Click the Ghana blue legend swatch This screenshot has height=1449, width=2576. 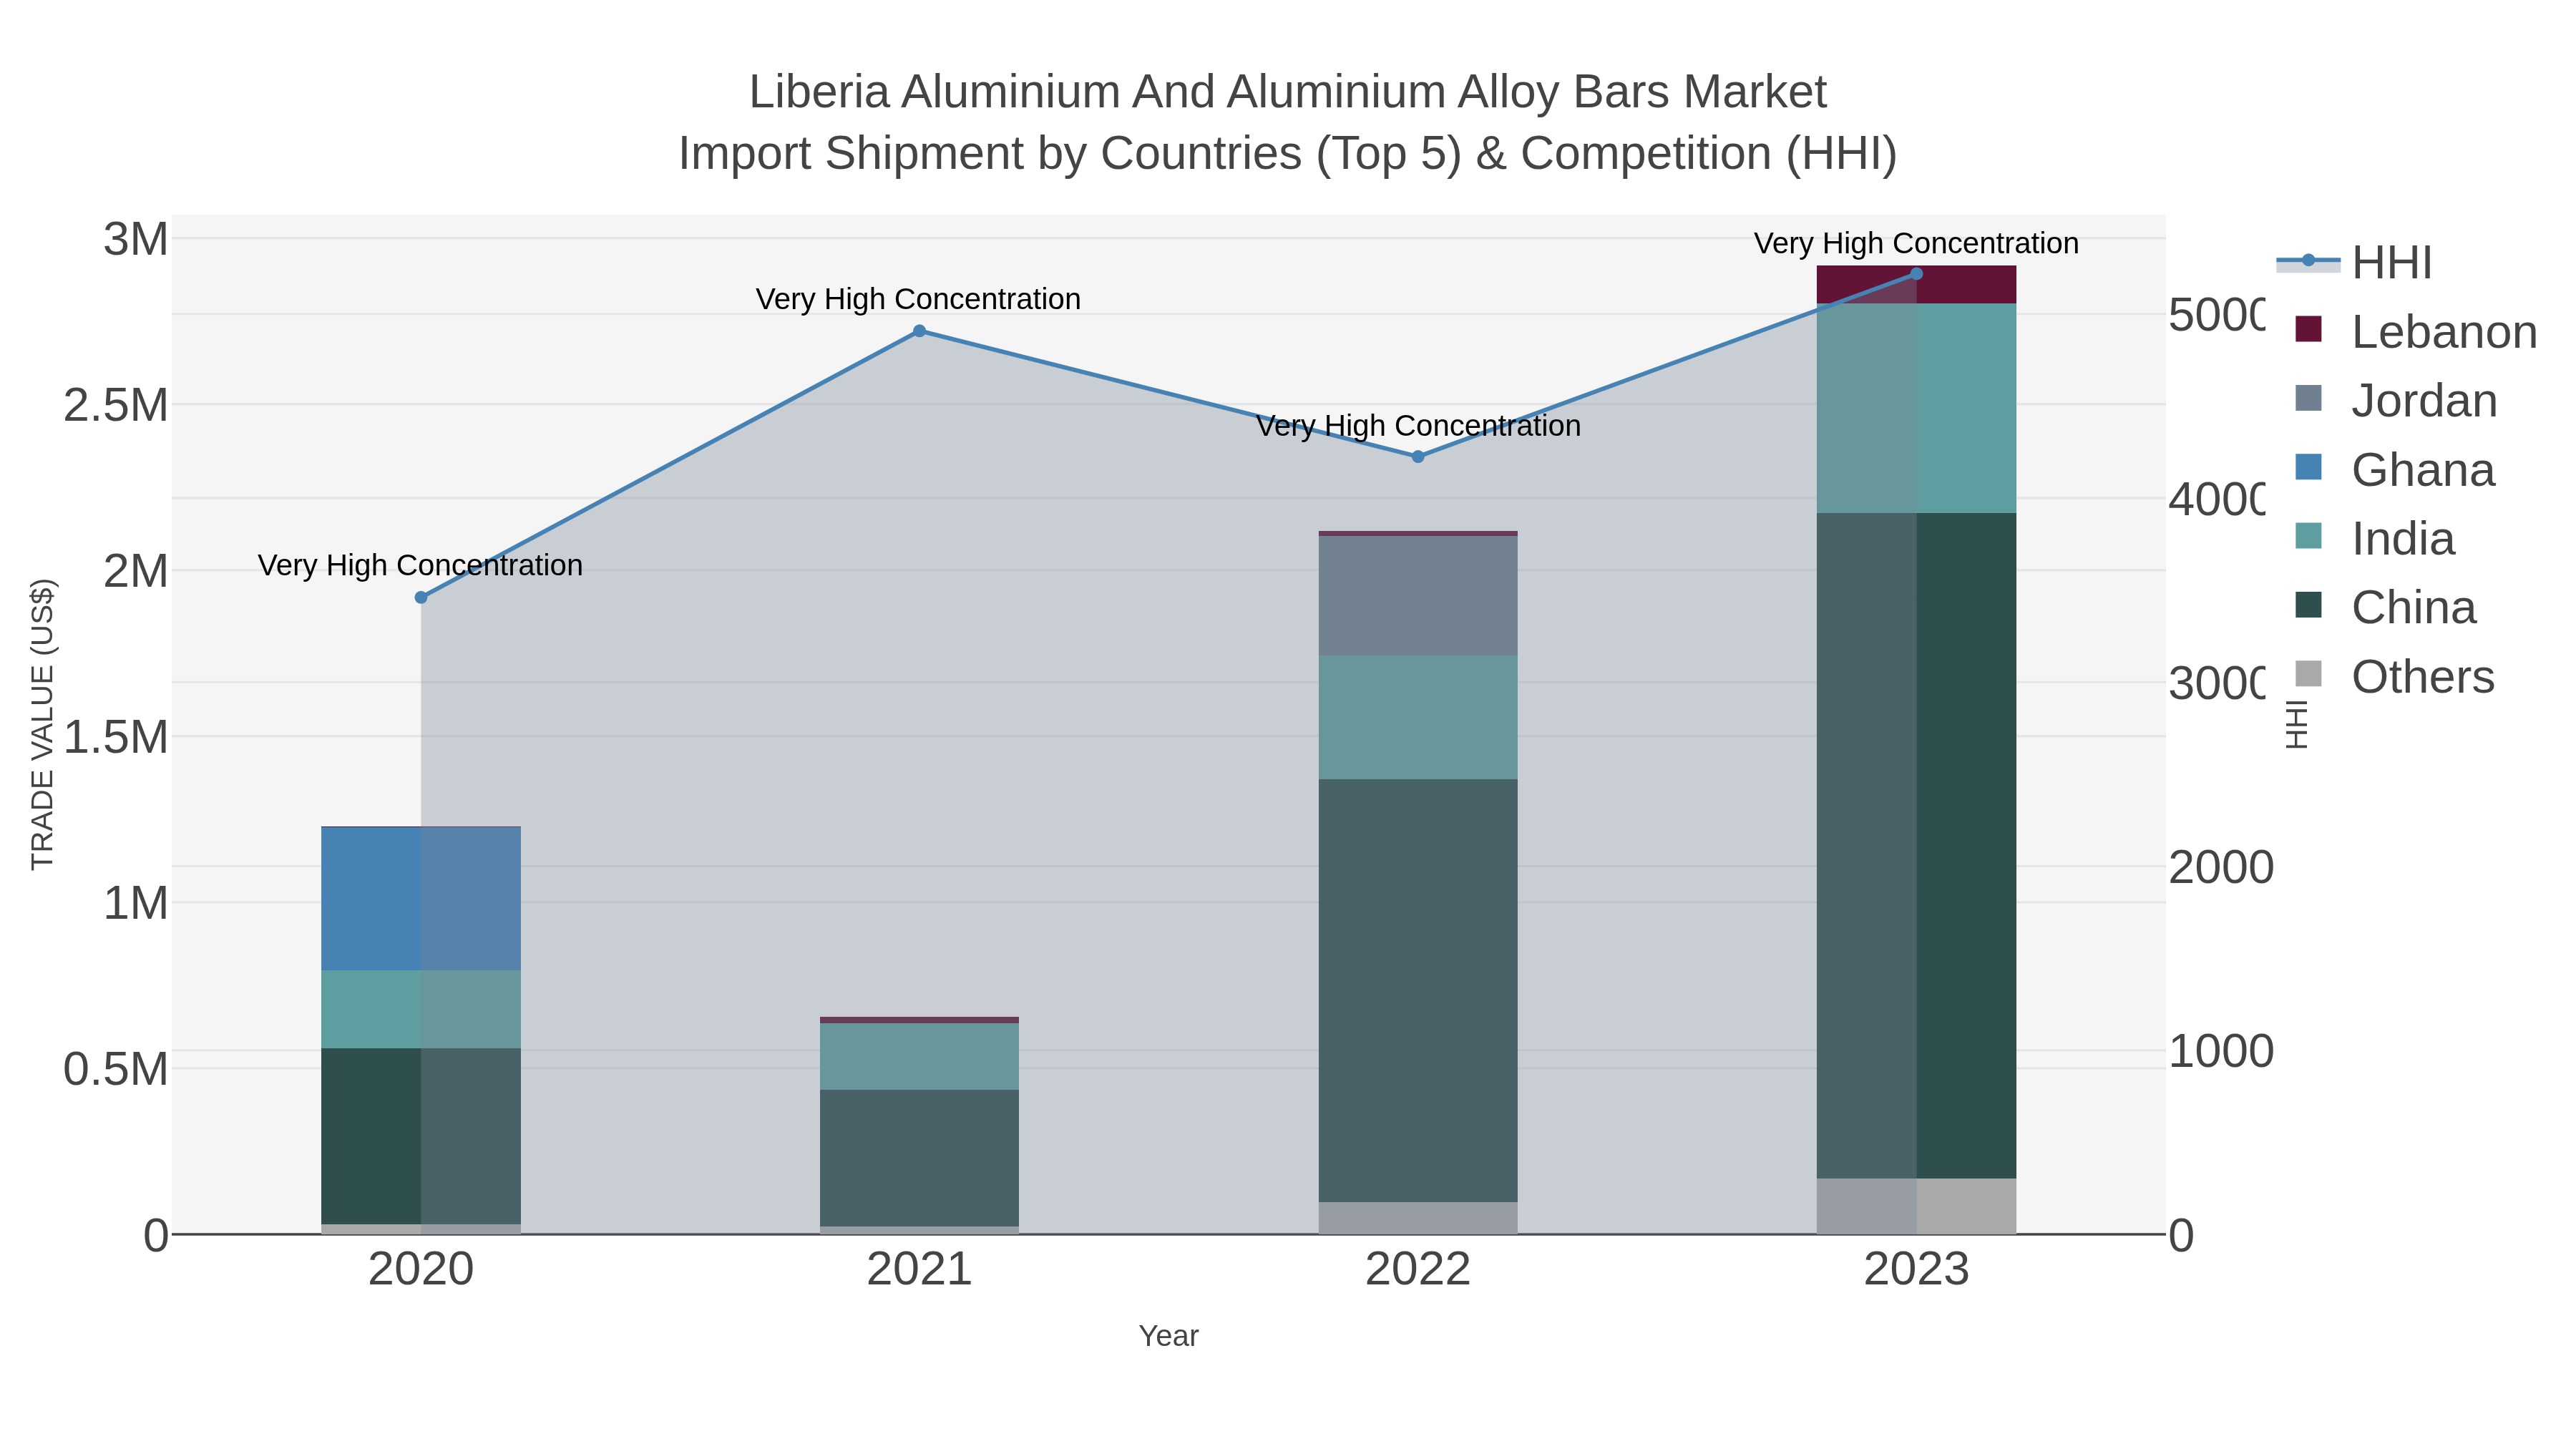click(x=2308, y=467)
